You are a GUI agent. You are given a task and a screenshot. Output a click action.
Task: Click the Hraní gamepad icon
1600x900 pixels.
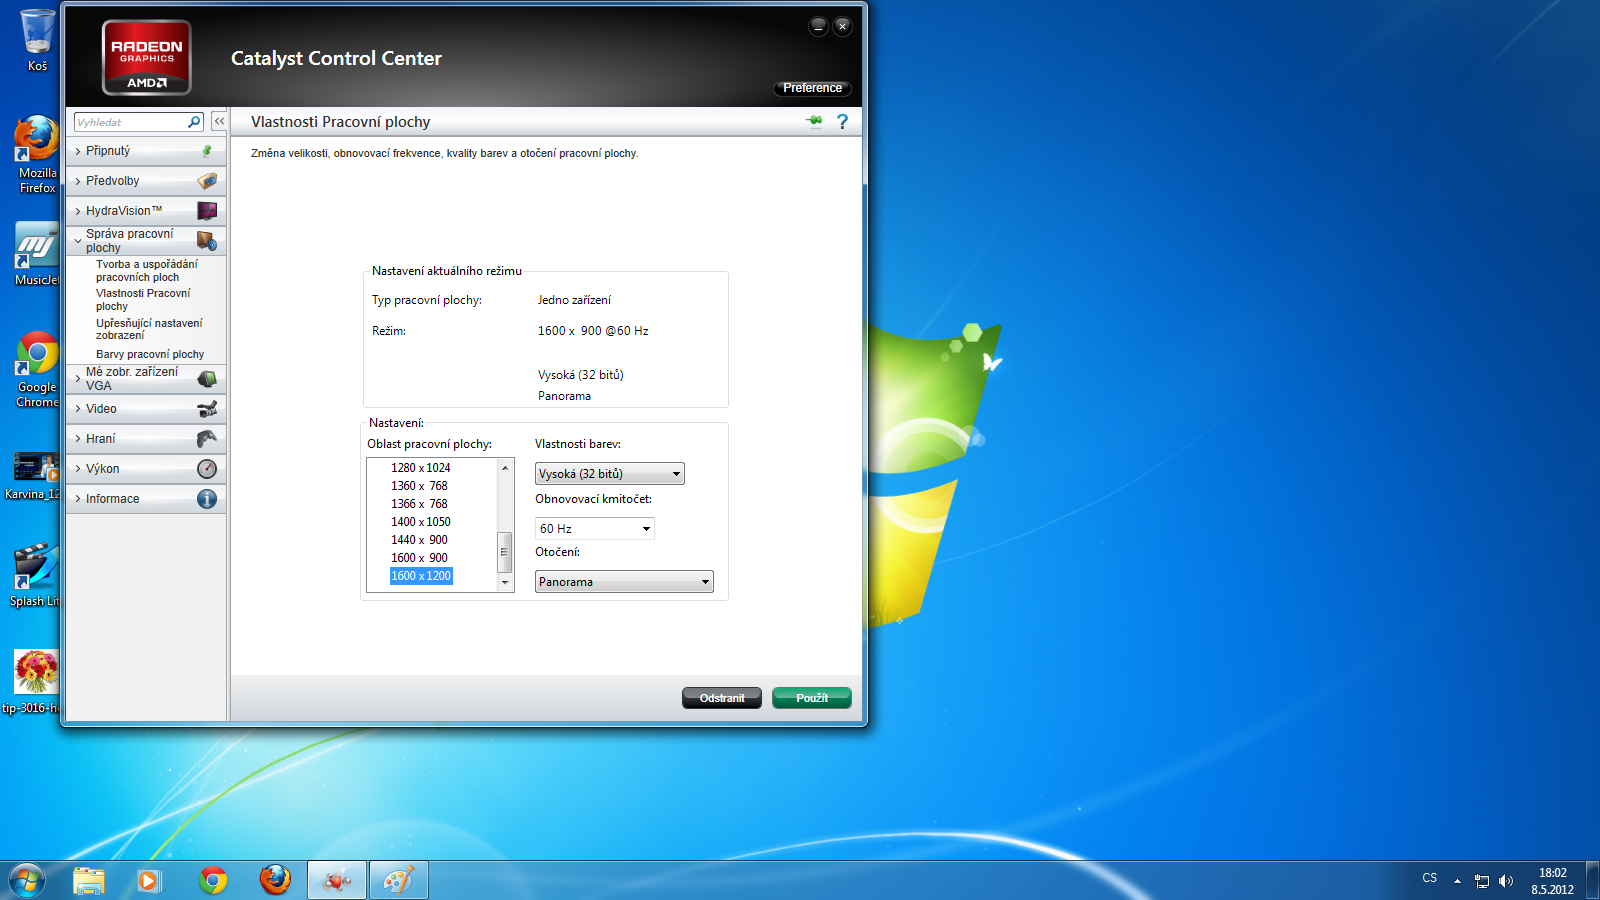click(x=207, y=439)
